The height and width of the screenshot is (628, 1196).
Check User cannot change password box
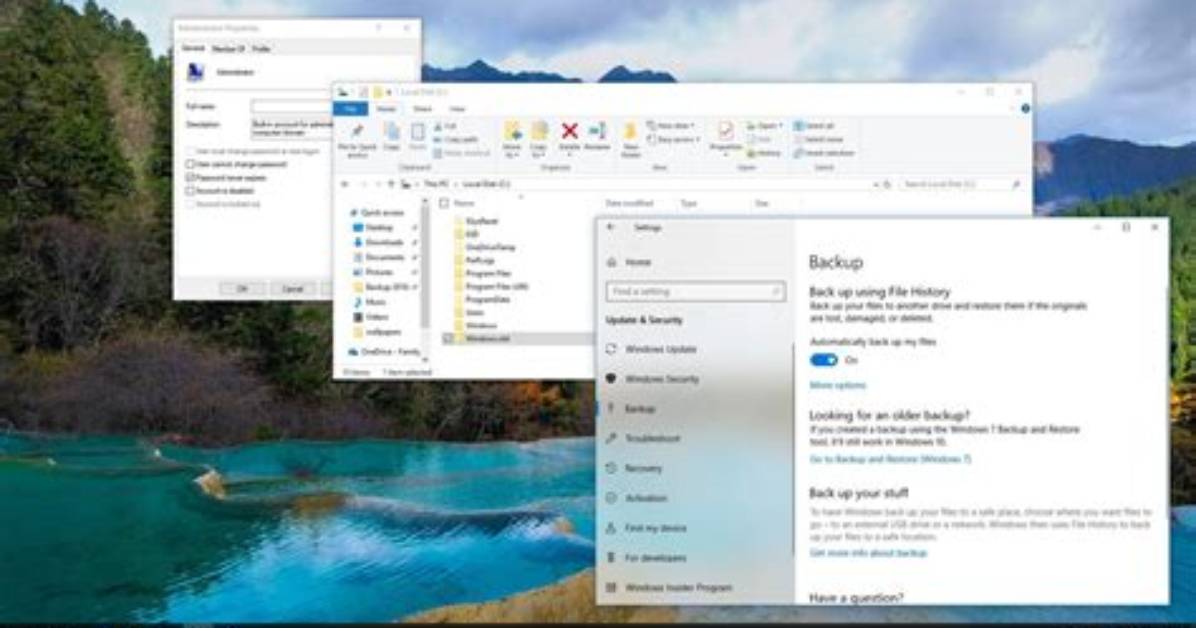point(191,164)
